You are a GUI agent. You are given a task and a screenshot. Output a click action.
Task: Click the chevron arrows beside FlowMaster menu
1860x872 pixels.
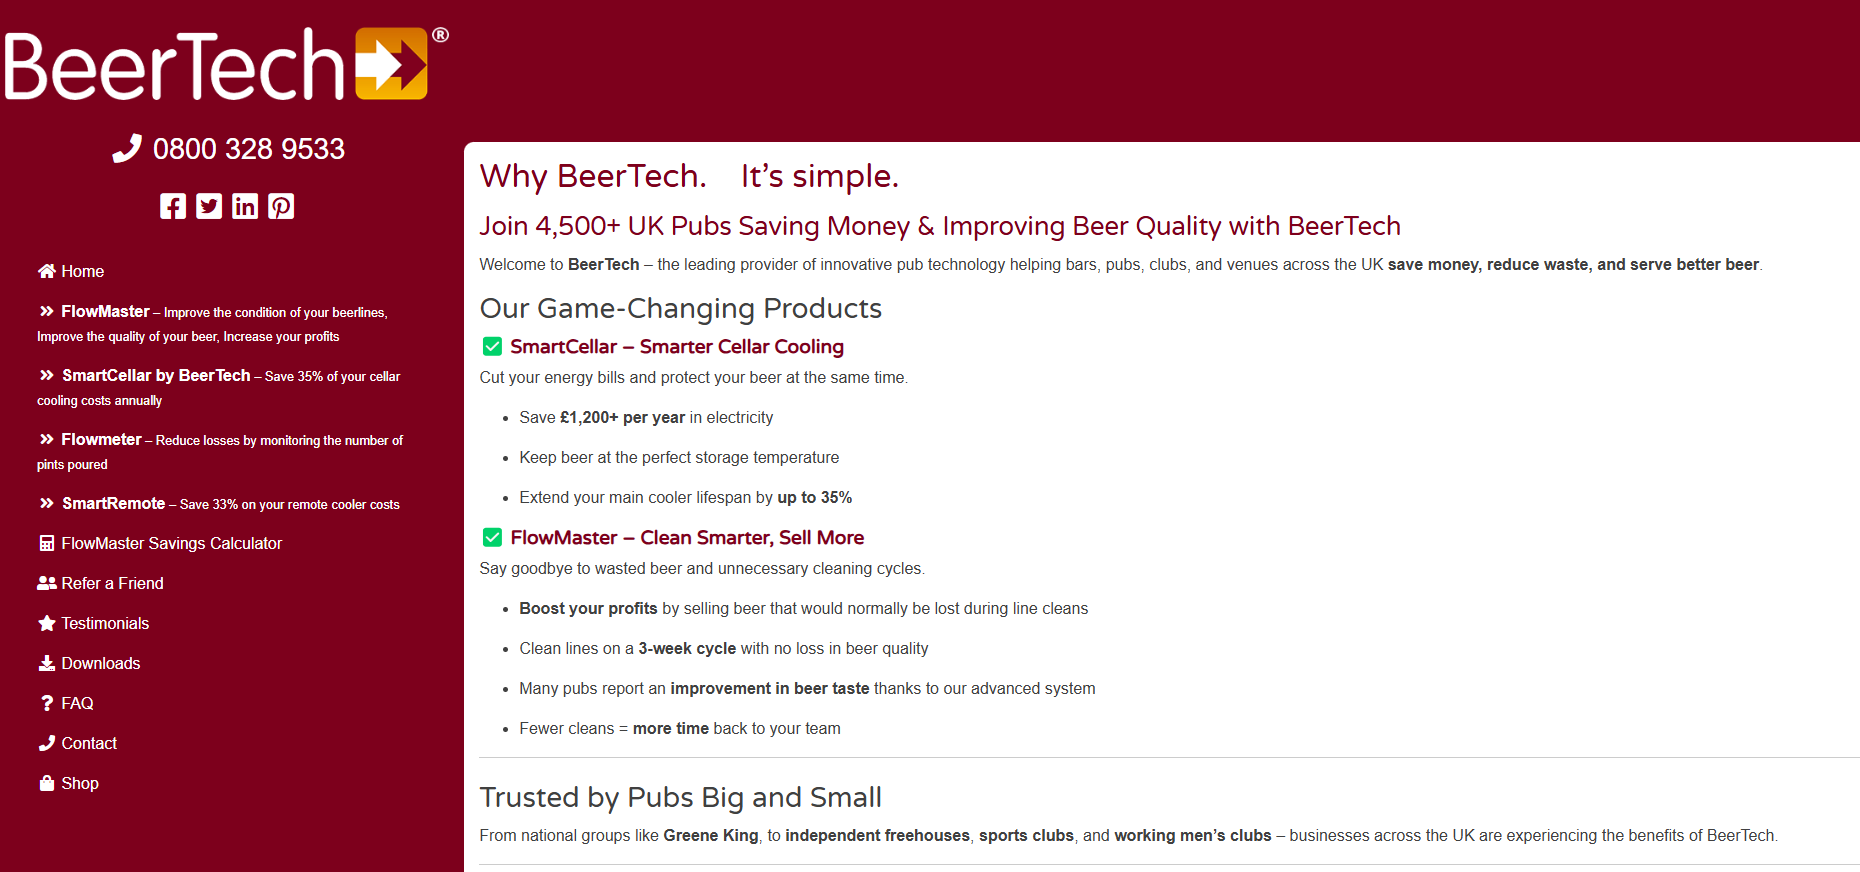tap(46, 311)
